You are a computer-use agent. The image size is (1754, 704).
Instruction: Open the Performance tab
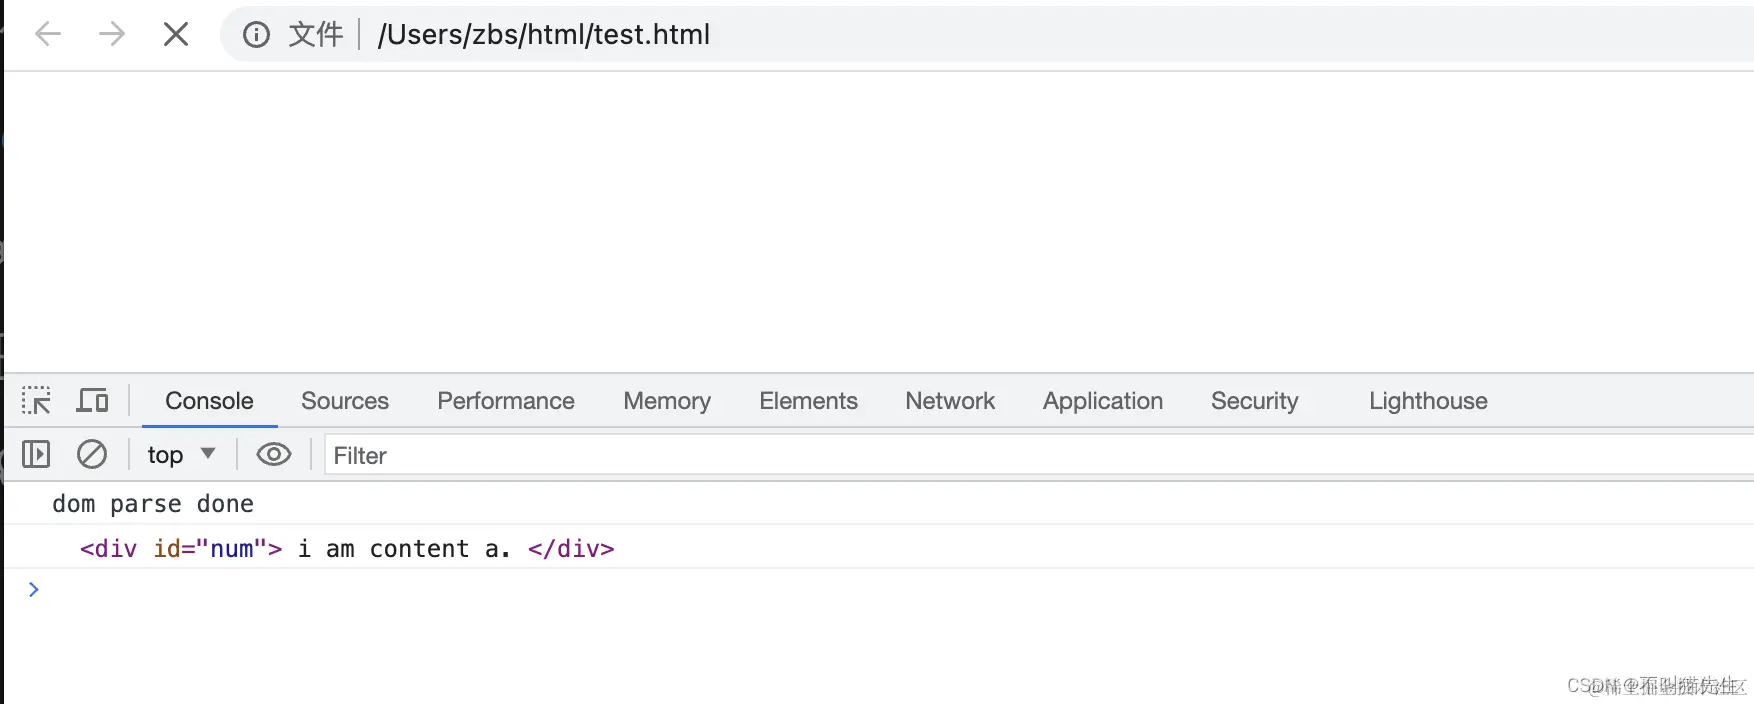click(506, 401)
